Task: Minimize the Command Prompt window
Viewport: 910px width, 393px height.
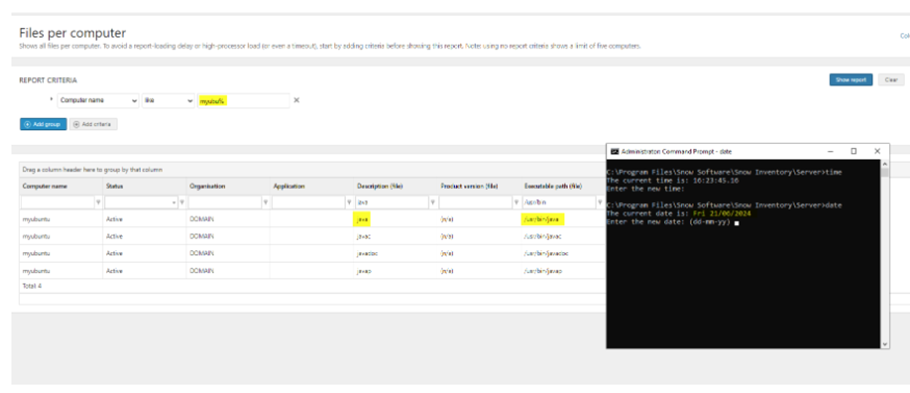Action: pyautogui.click(x=830, y=151)
